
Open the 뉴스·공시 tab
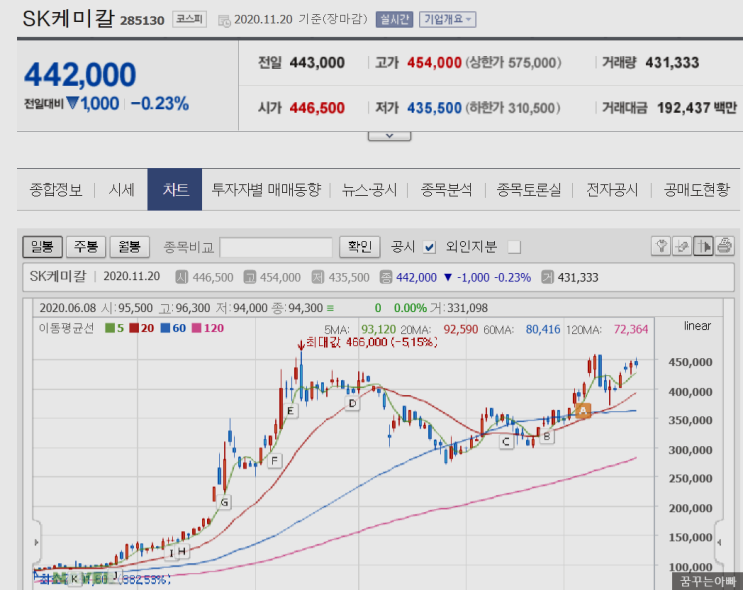[370, 190]
